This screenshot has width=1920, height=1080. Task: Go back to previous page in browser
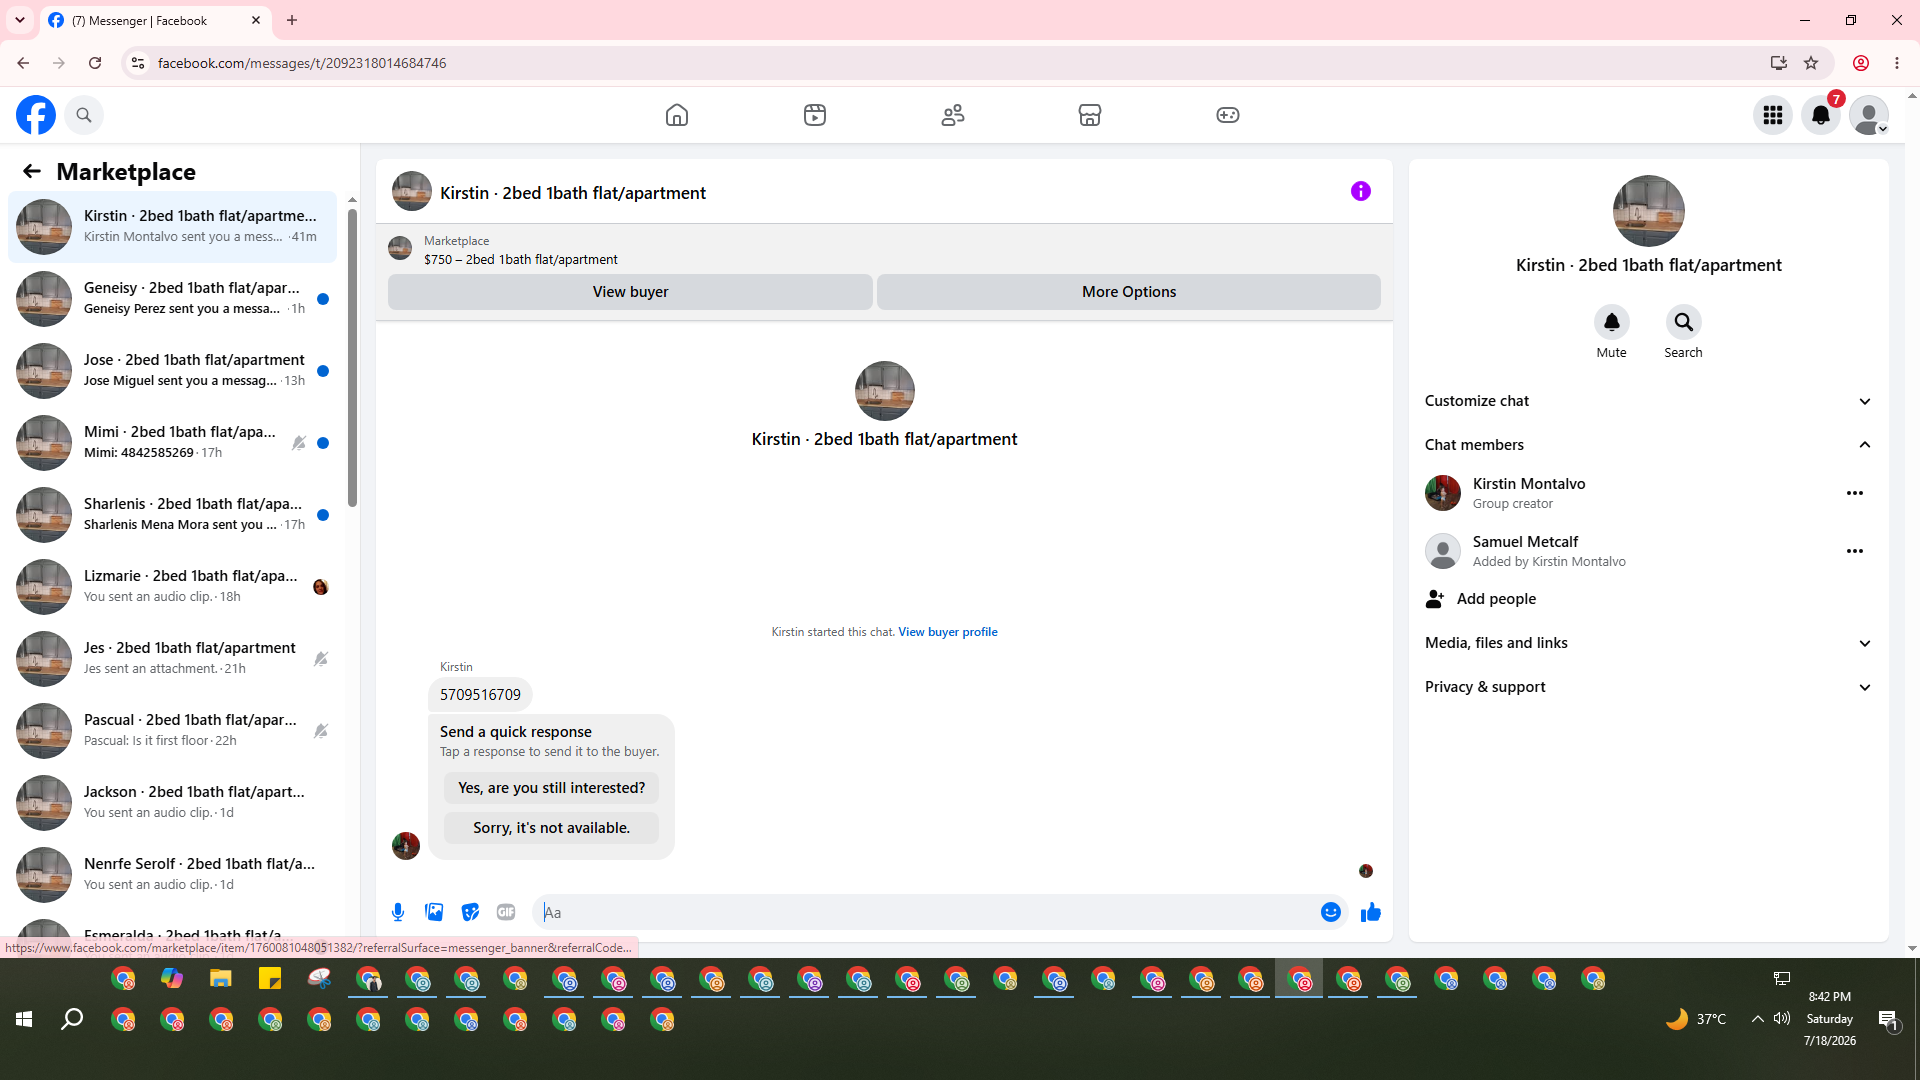[23, 63]
